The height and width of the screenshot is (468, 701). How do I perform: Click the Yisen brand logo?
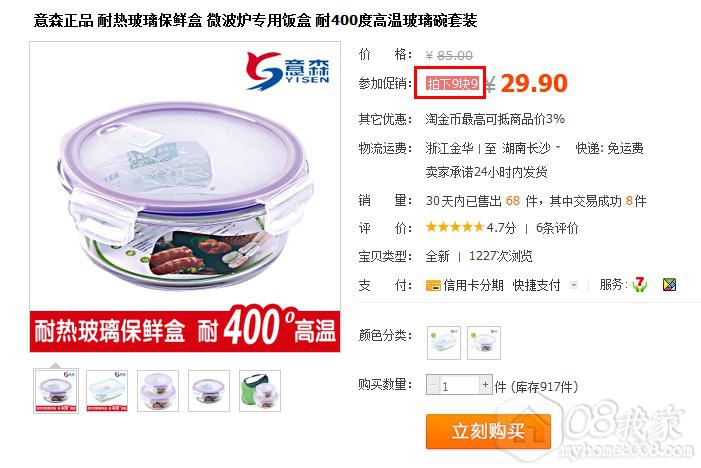(288, 71)
